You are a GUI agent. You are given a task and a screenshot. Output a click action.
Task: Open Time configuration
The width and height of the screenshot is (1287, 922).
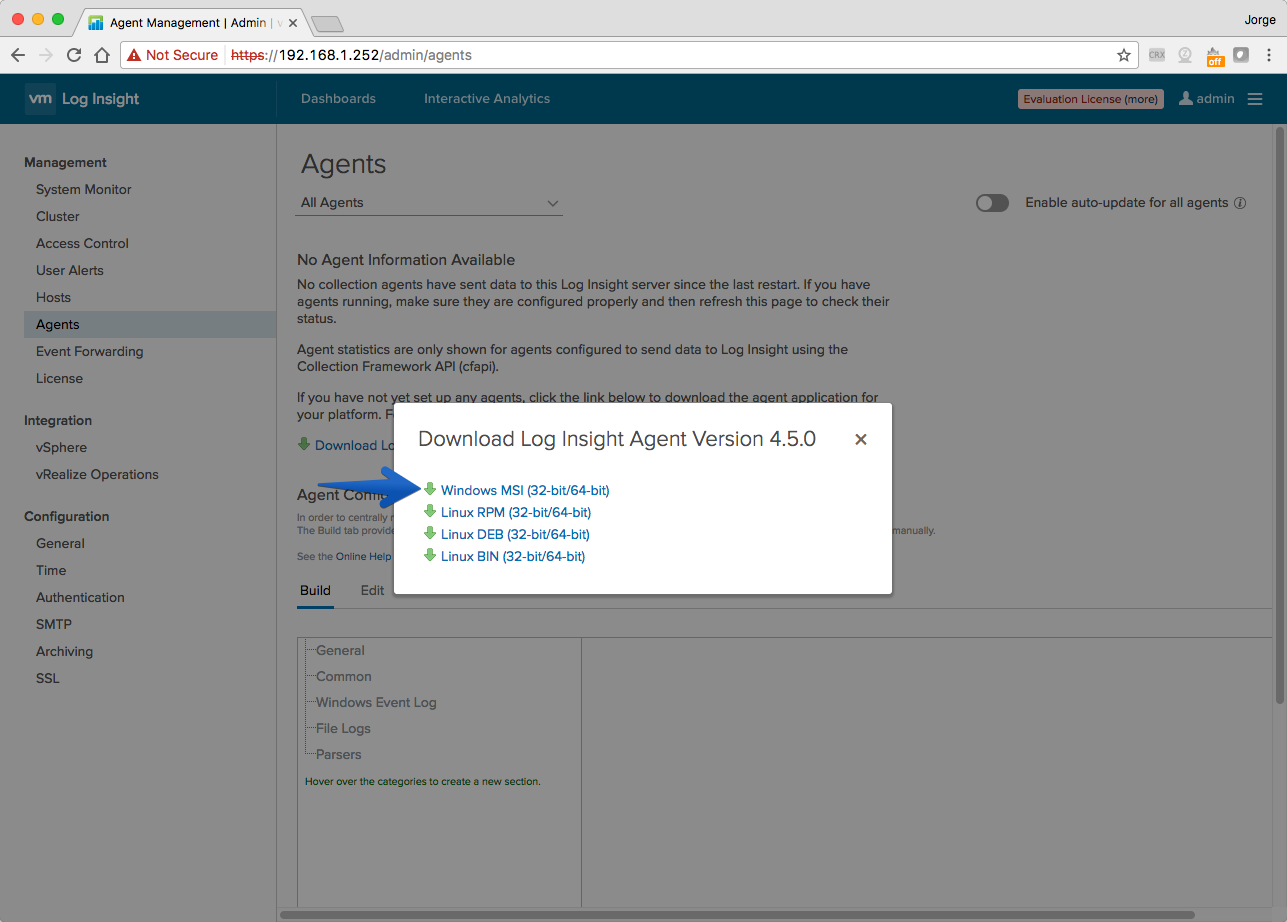point(51,570)
